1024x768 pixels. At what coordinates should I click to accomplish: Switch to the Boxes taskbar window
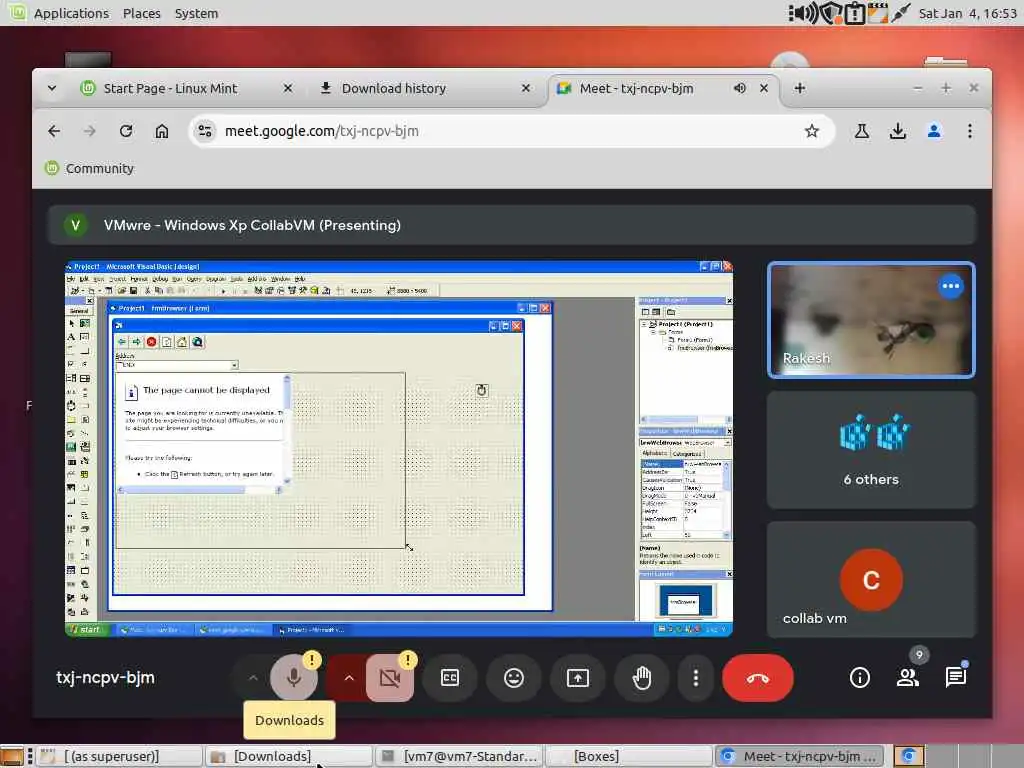(628, 756)
